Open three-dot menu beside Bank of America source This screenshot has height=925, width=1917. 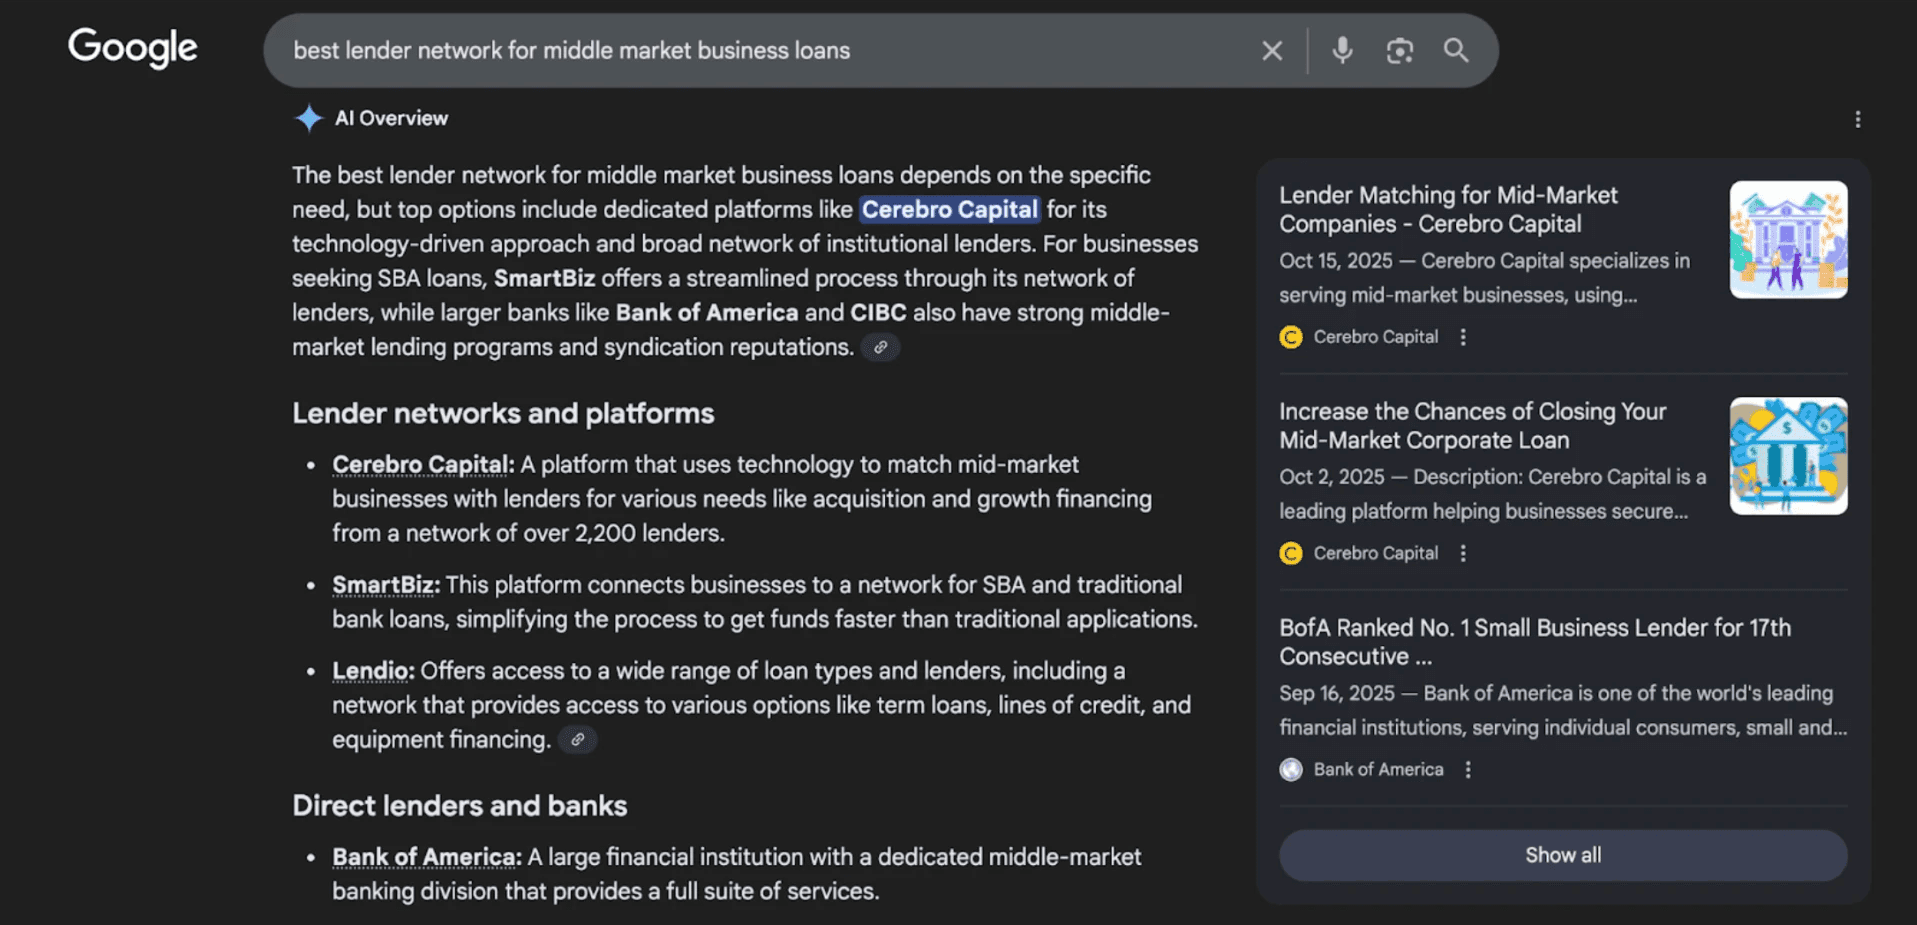click(x=1468, y=770)
